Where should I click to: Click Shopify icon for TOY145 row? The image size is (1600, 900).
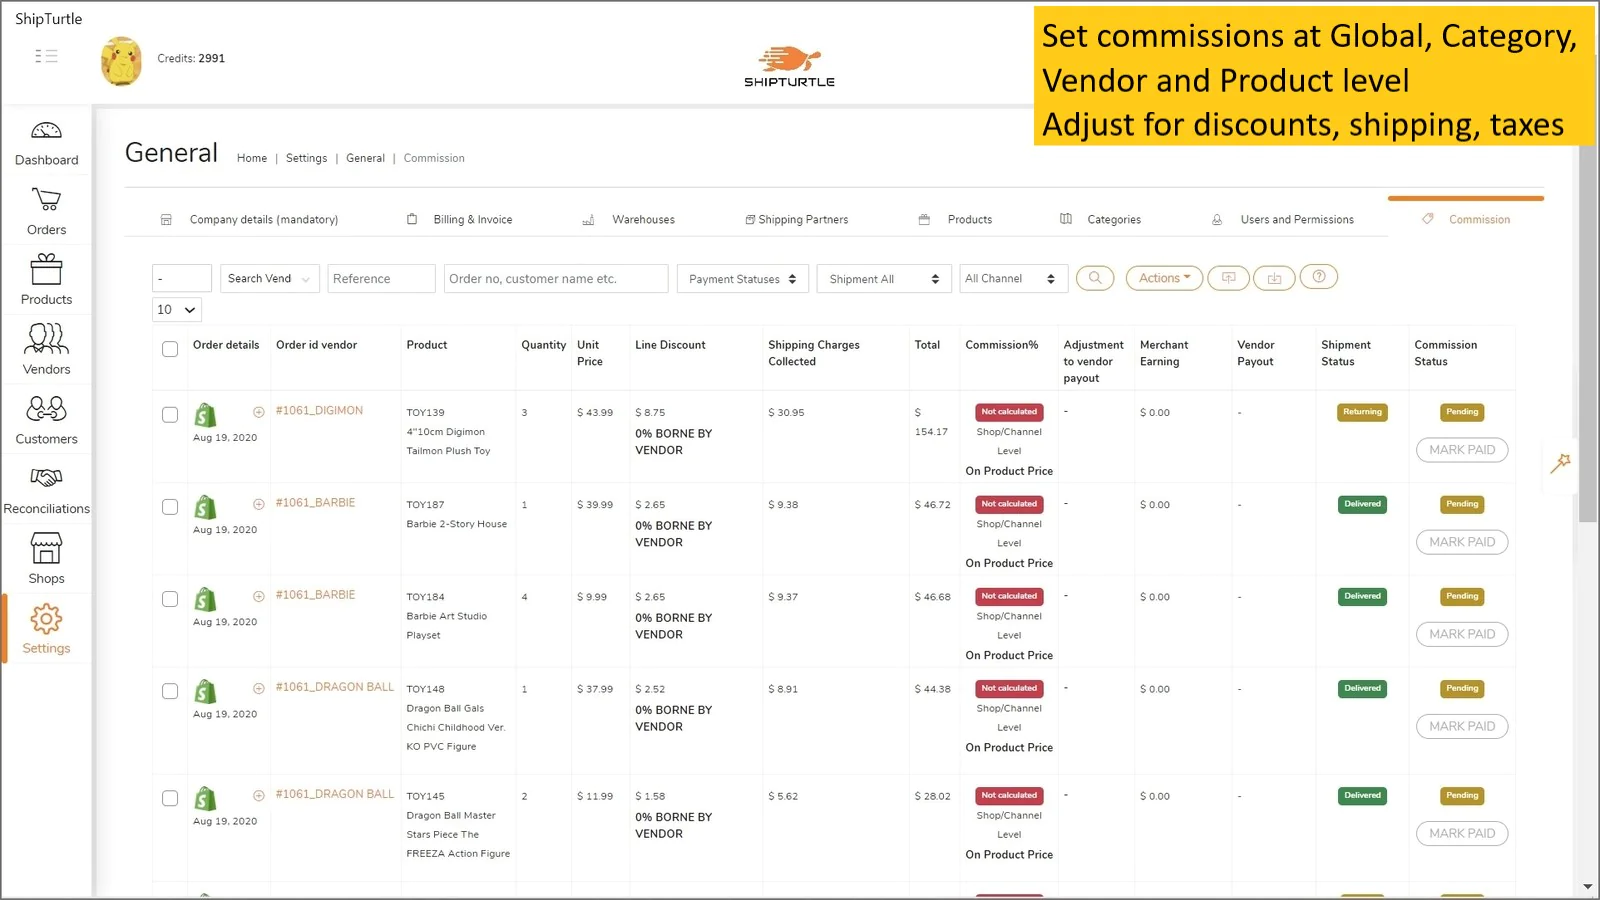(205, 798)
